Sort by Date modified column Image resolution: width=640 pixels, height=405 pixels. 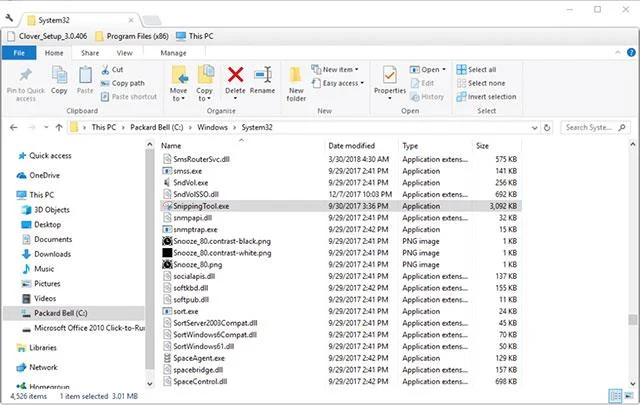coord(361,146)
